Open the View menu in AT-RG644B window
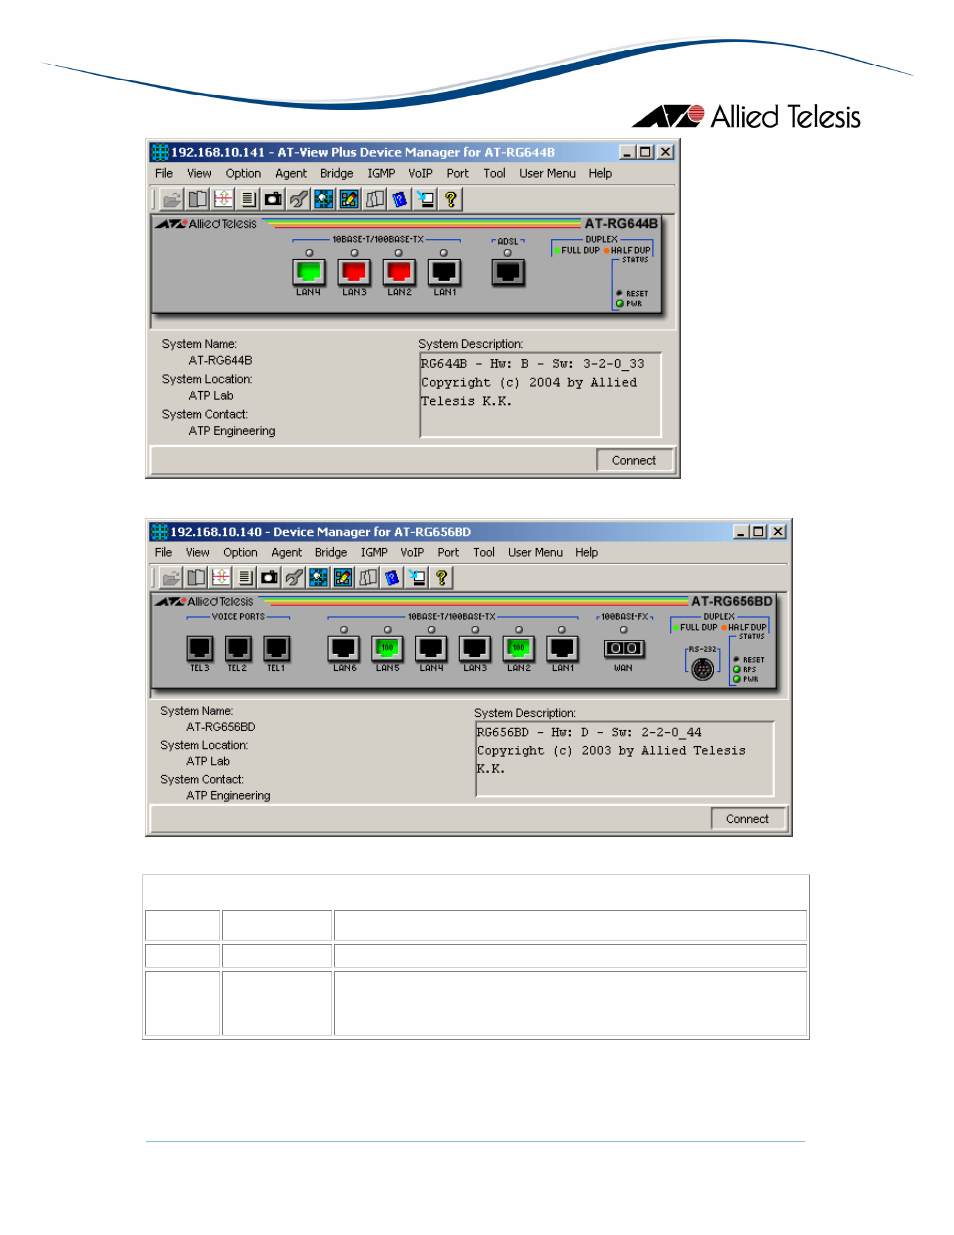Viewport: 954px width, 1235px height. (x=199, y=173)
